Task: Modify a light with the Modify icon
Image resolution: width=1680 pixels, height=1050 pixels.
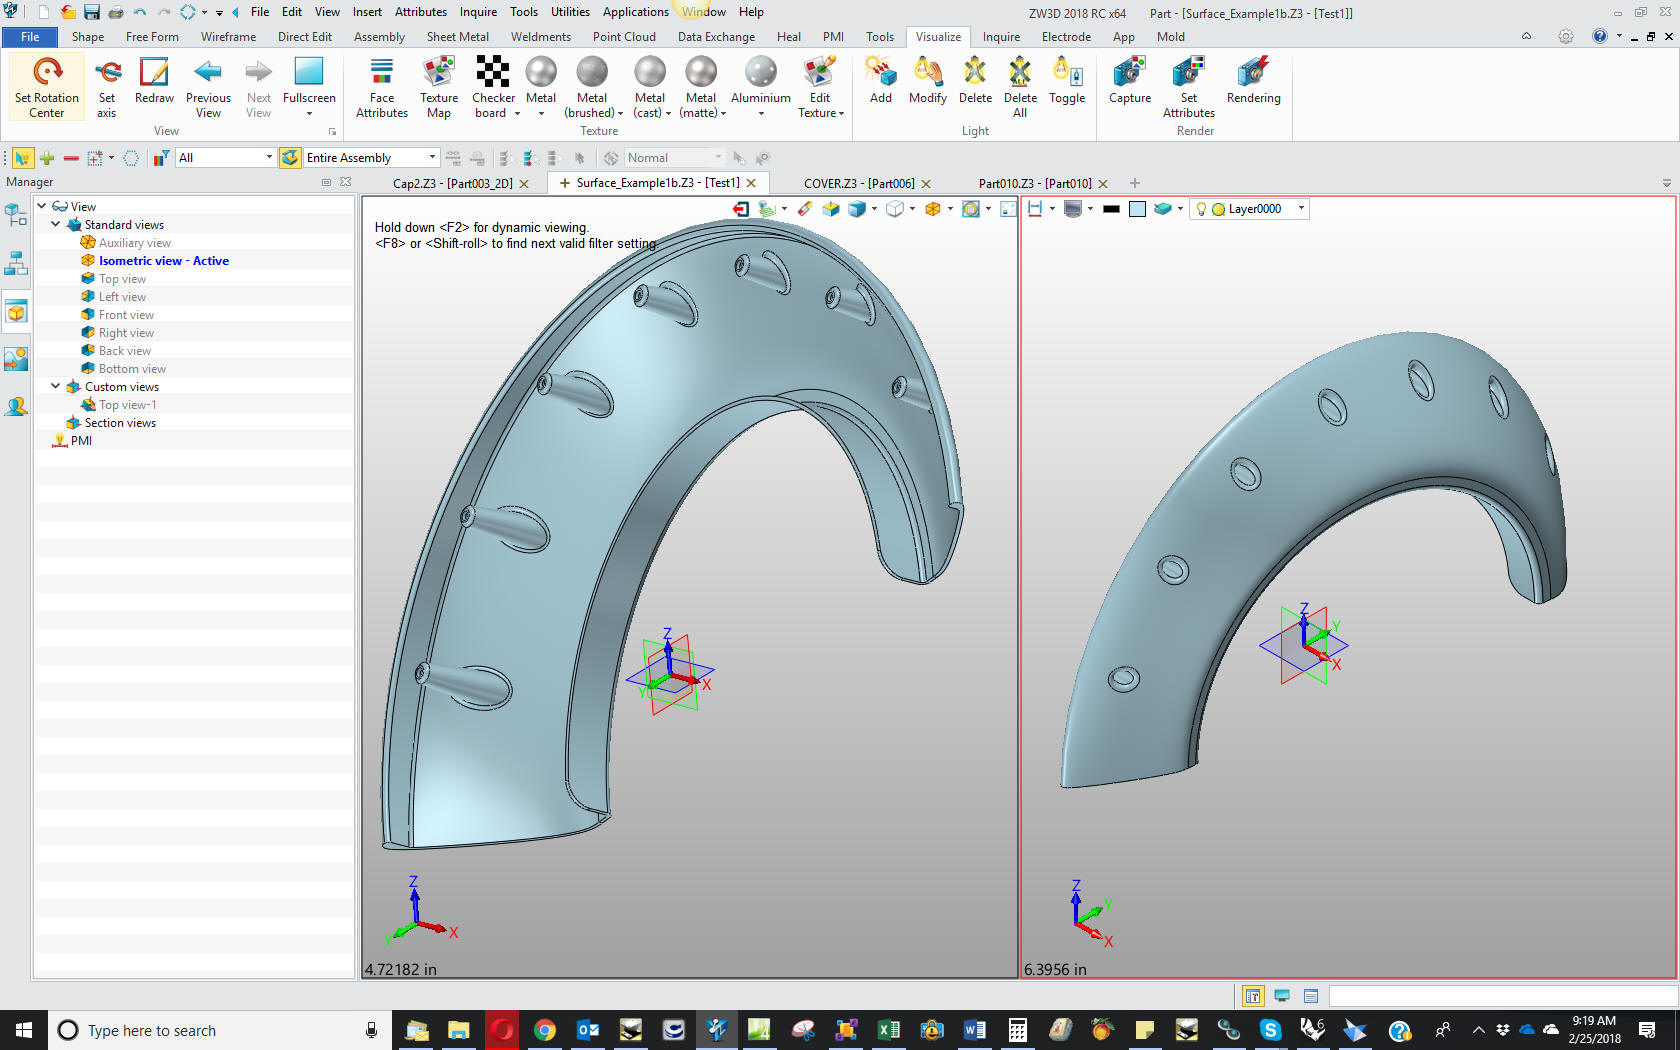Action: pos(928,81)
